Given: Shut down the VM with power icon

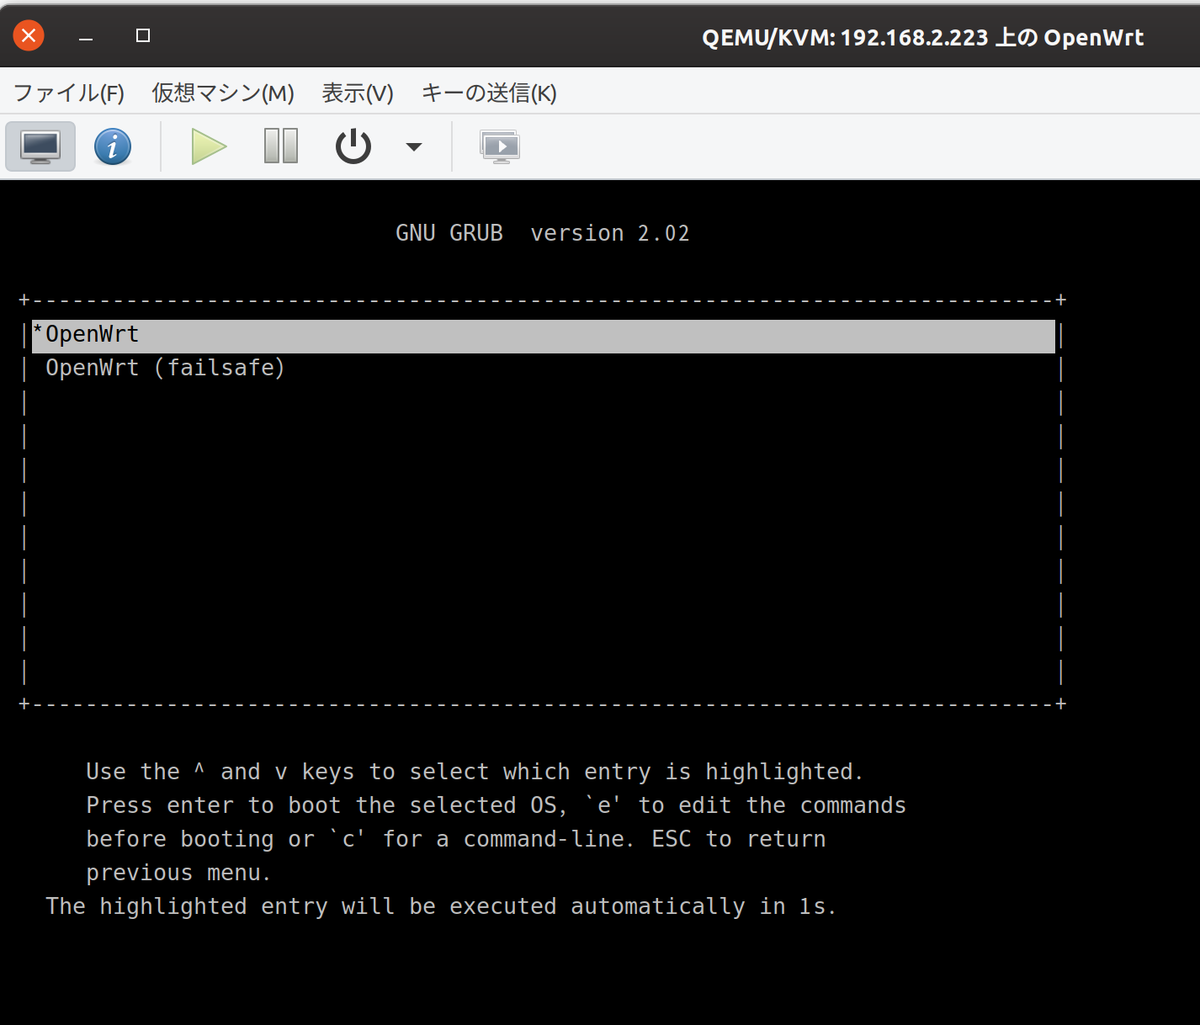Looking at the screenshot, I should click(x=353, y=147).
